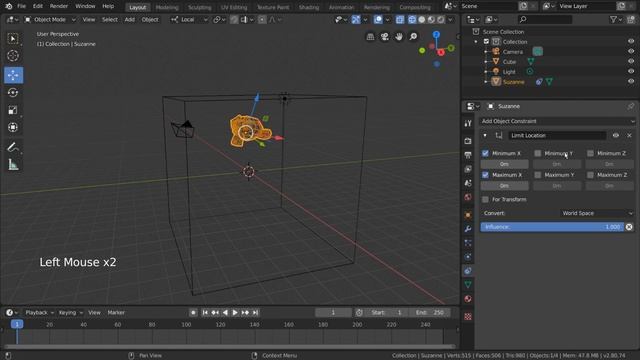Open Texture properties tab
The height and width of the screenshot is (360, 640).
(468, 316)
